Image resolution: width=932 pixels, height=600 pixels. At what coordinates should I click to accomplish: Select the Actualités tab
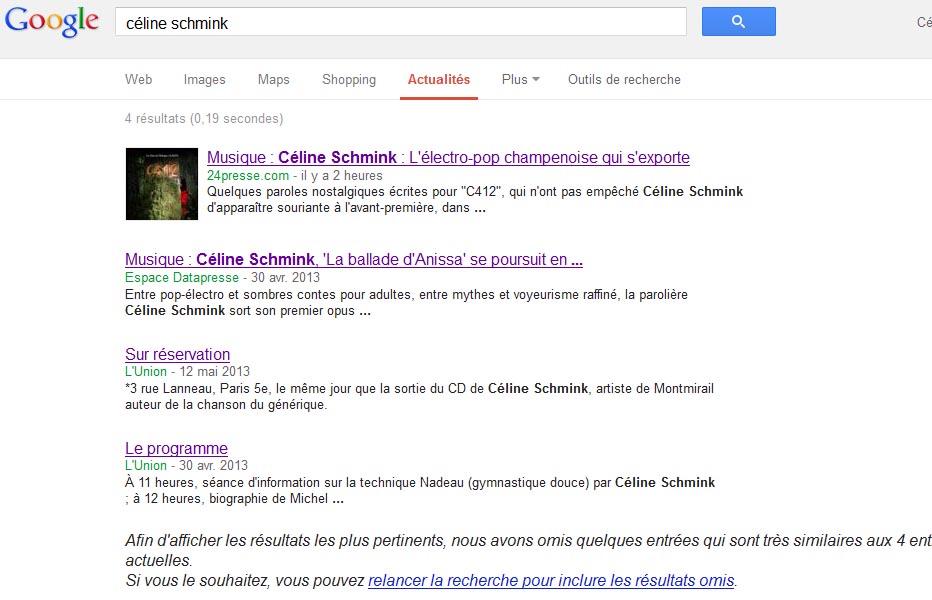(438, 80)
